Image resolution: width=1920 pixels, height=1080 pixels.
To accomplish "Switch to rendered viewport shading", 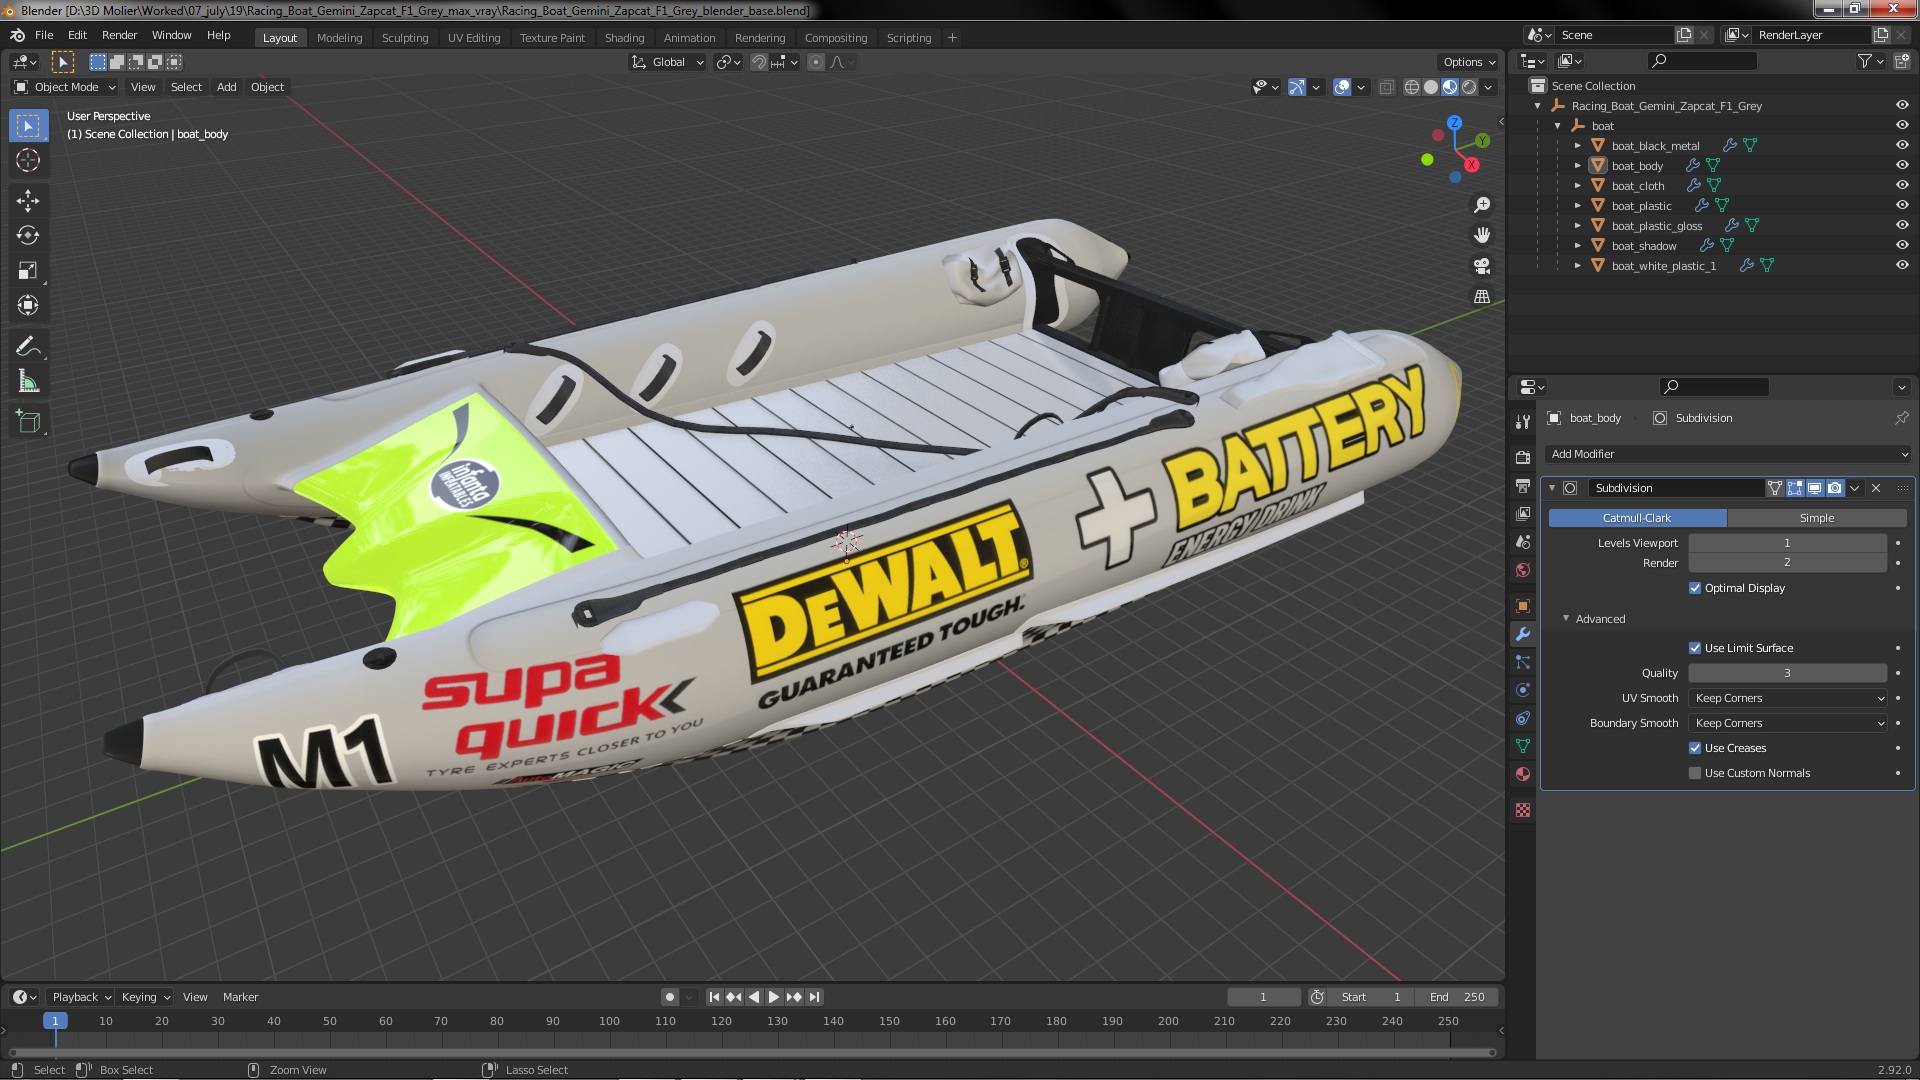I will 1469,88.
